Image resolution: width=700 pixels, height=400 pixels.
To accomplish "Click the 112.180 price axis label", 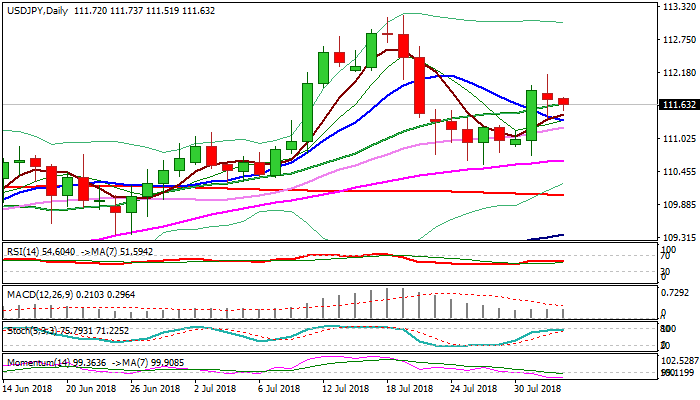I will coord(679,73).
